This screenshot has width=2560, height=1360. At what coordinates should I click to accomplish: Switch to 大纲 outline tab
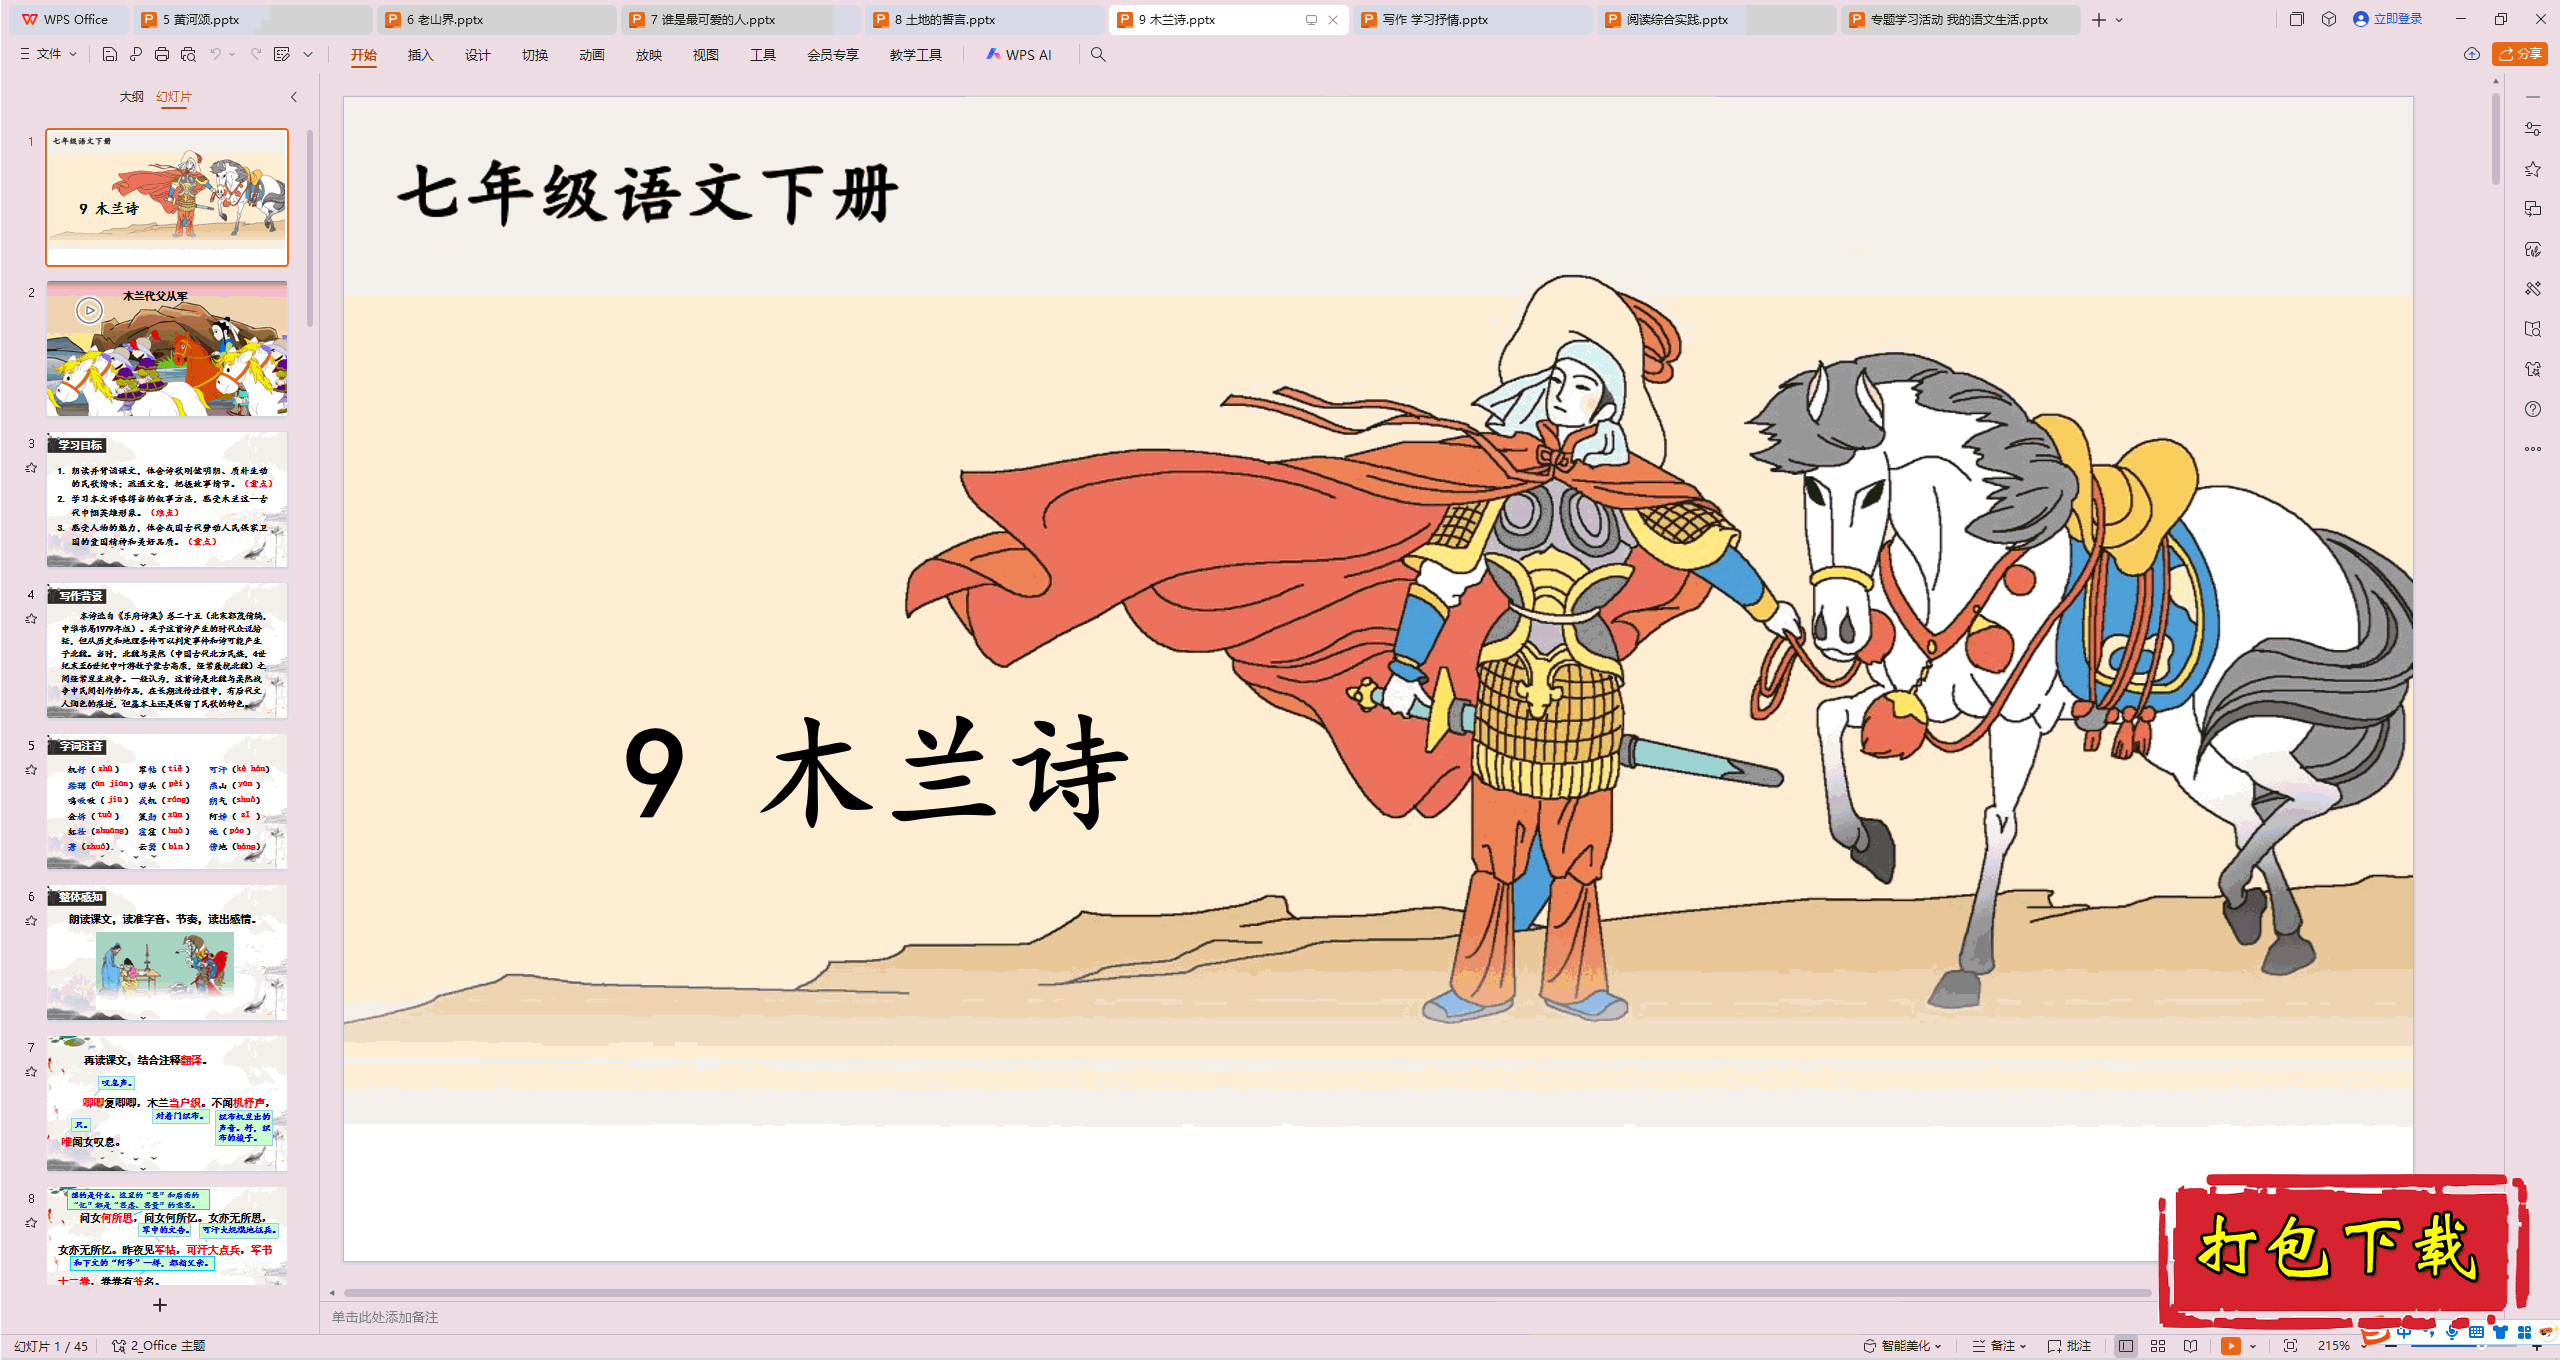(131, 97)
